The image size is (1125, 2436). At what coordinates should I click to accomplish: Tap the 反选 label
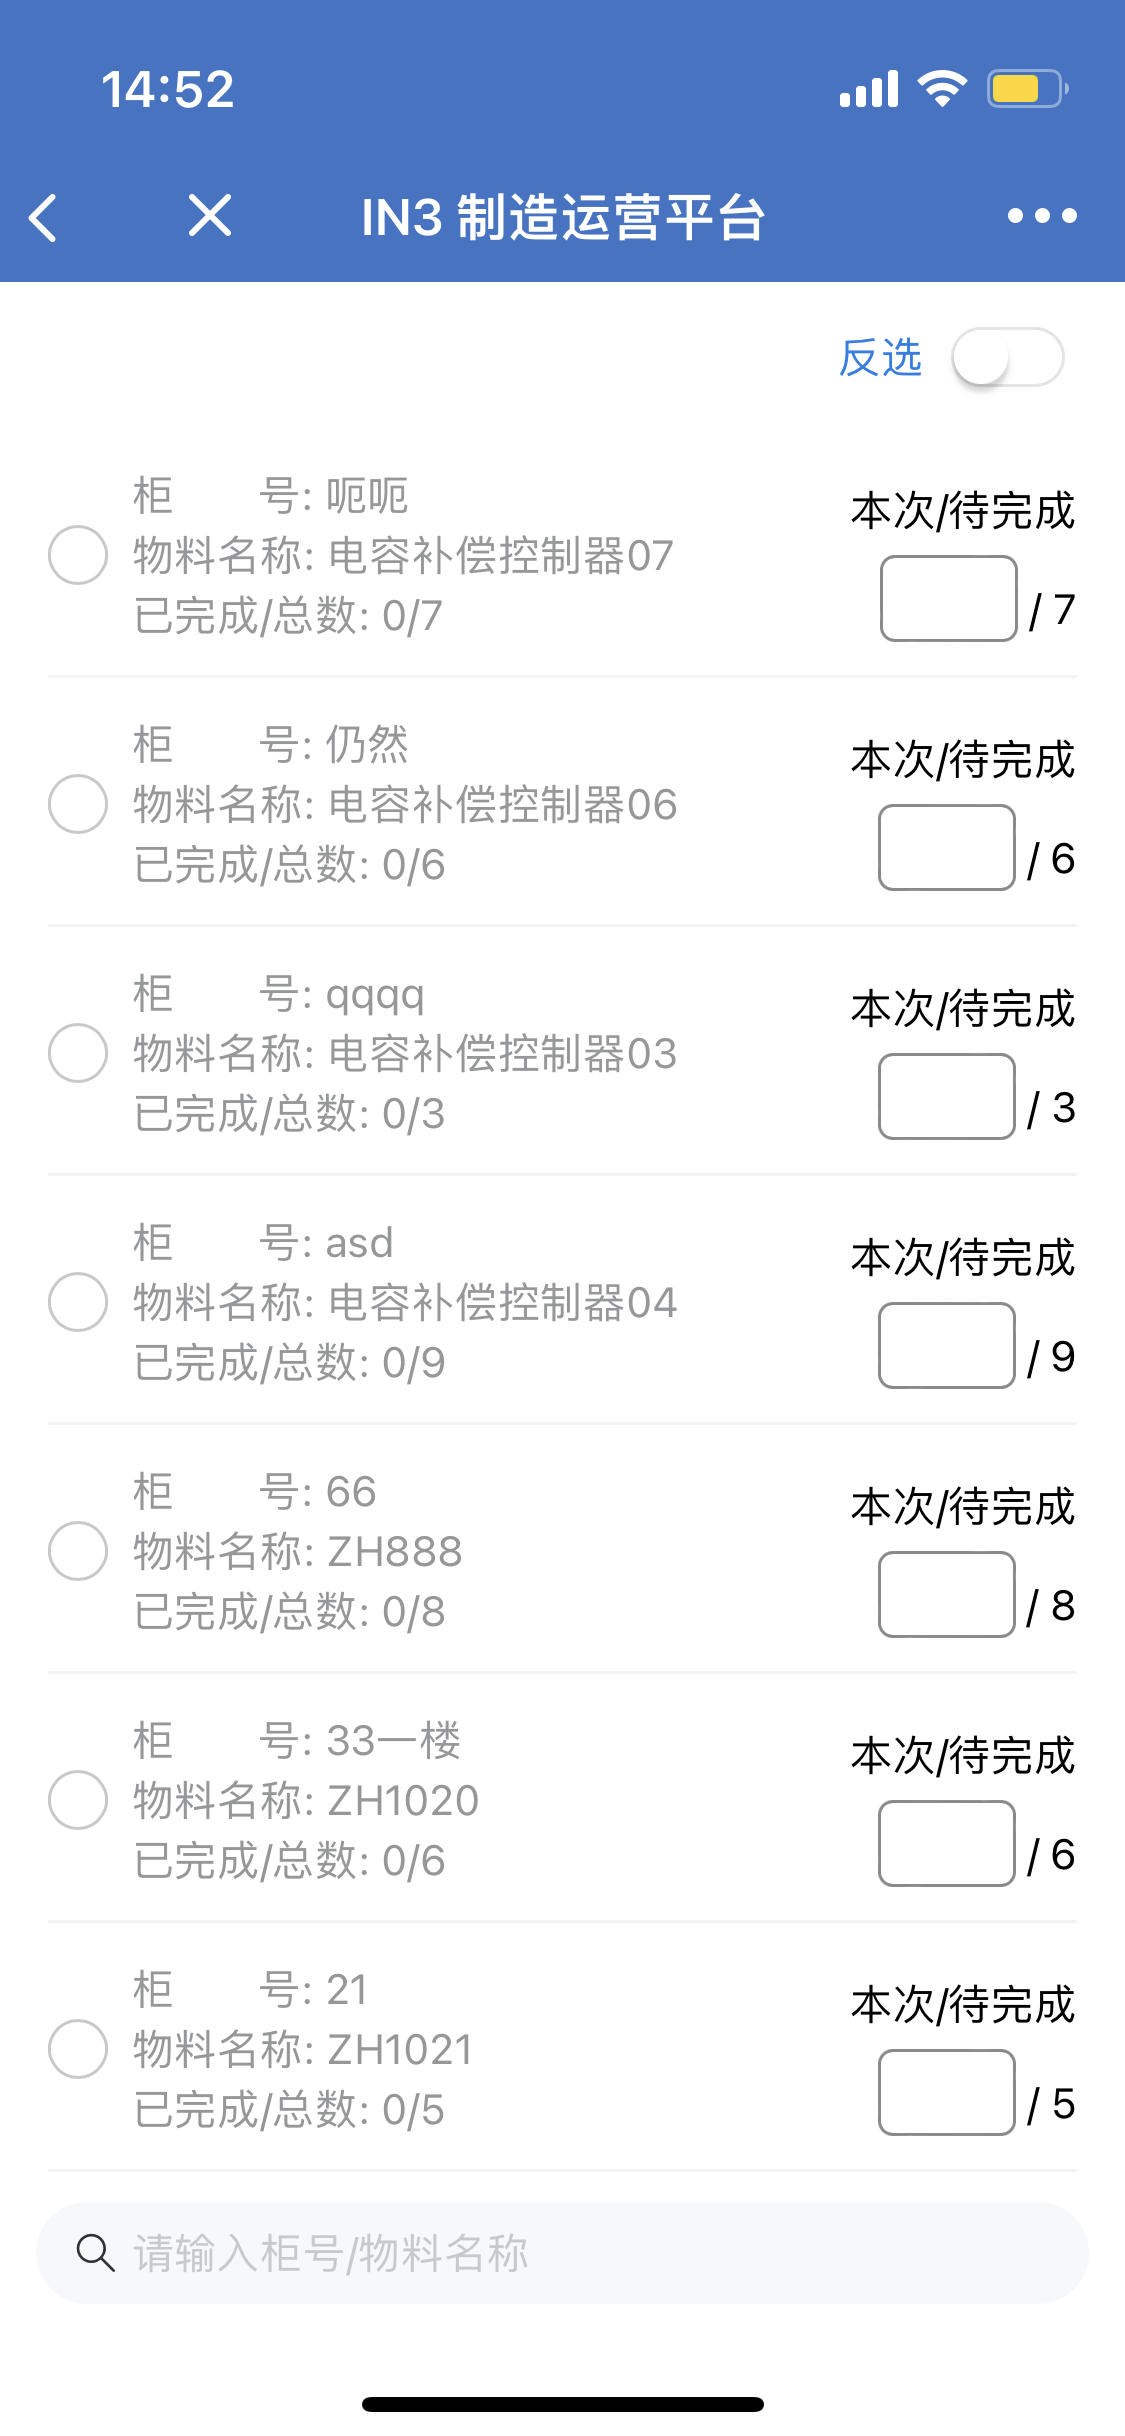tap(880, 358)
